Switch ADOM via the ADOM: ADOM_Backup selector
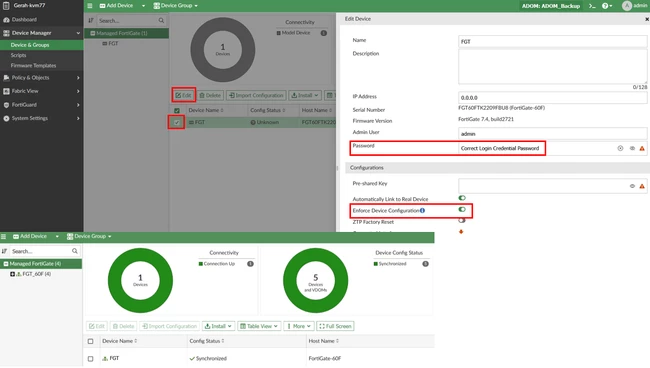This screenshot has height=368, width=650. point(551,6)
